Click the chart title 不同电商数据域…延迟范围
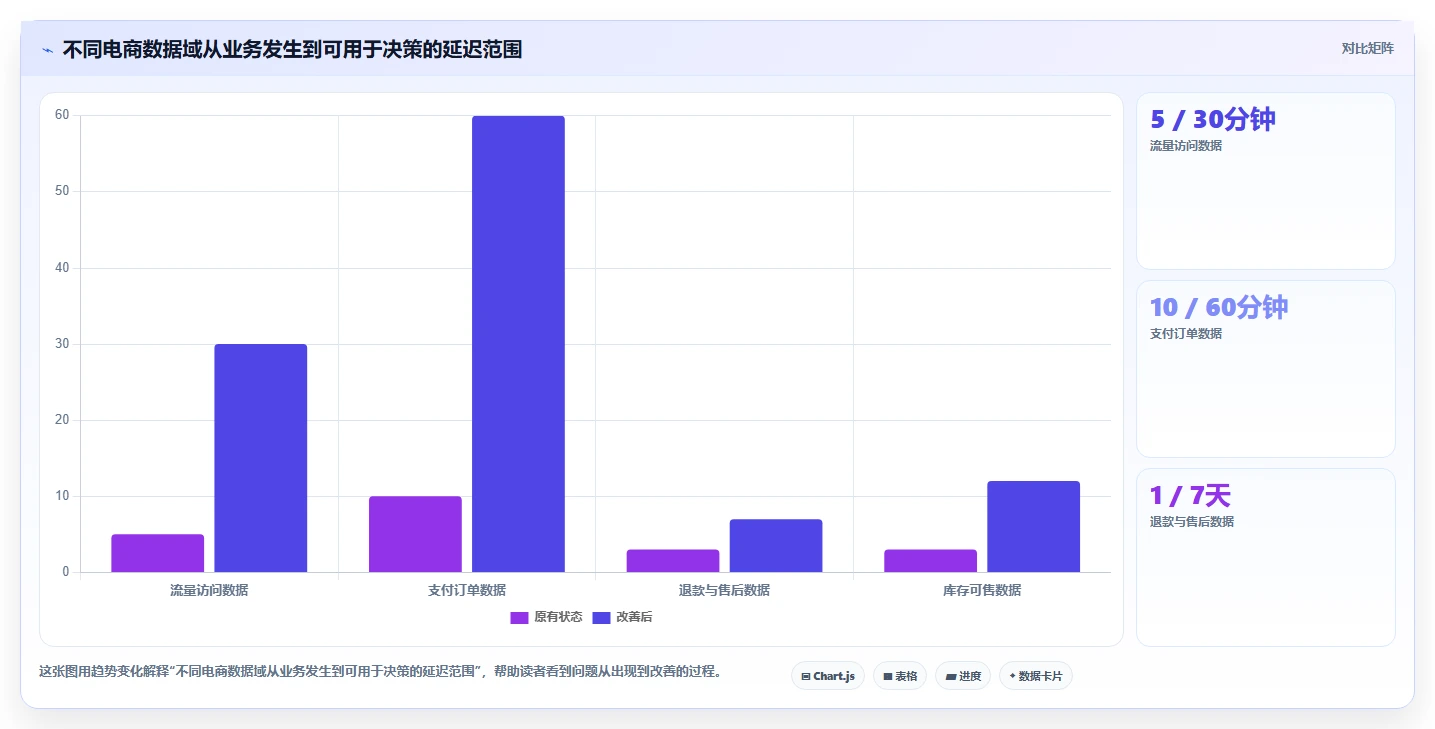This screenshot has height=729, width=1435. coord(292,49)
